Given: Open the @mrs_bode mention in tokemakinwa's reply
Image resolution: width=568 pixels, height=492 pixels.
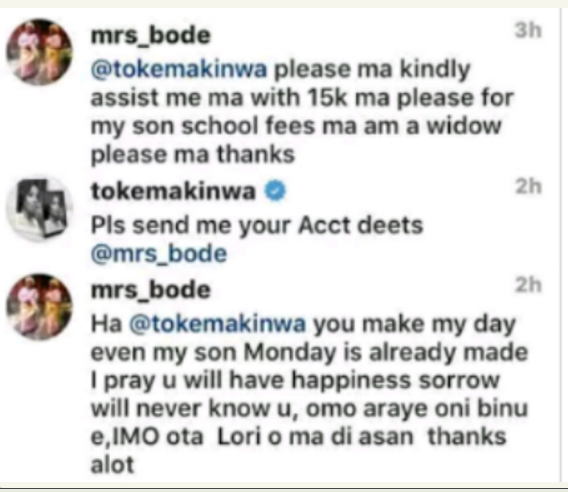Looking at the screenshot, I should pyautogui.click(x=159, y=254).
